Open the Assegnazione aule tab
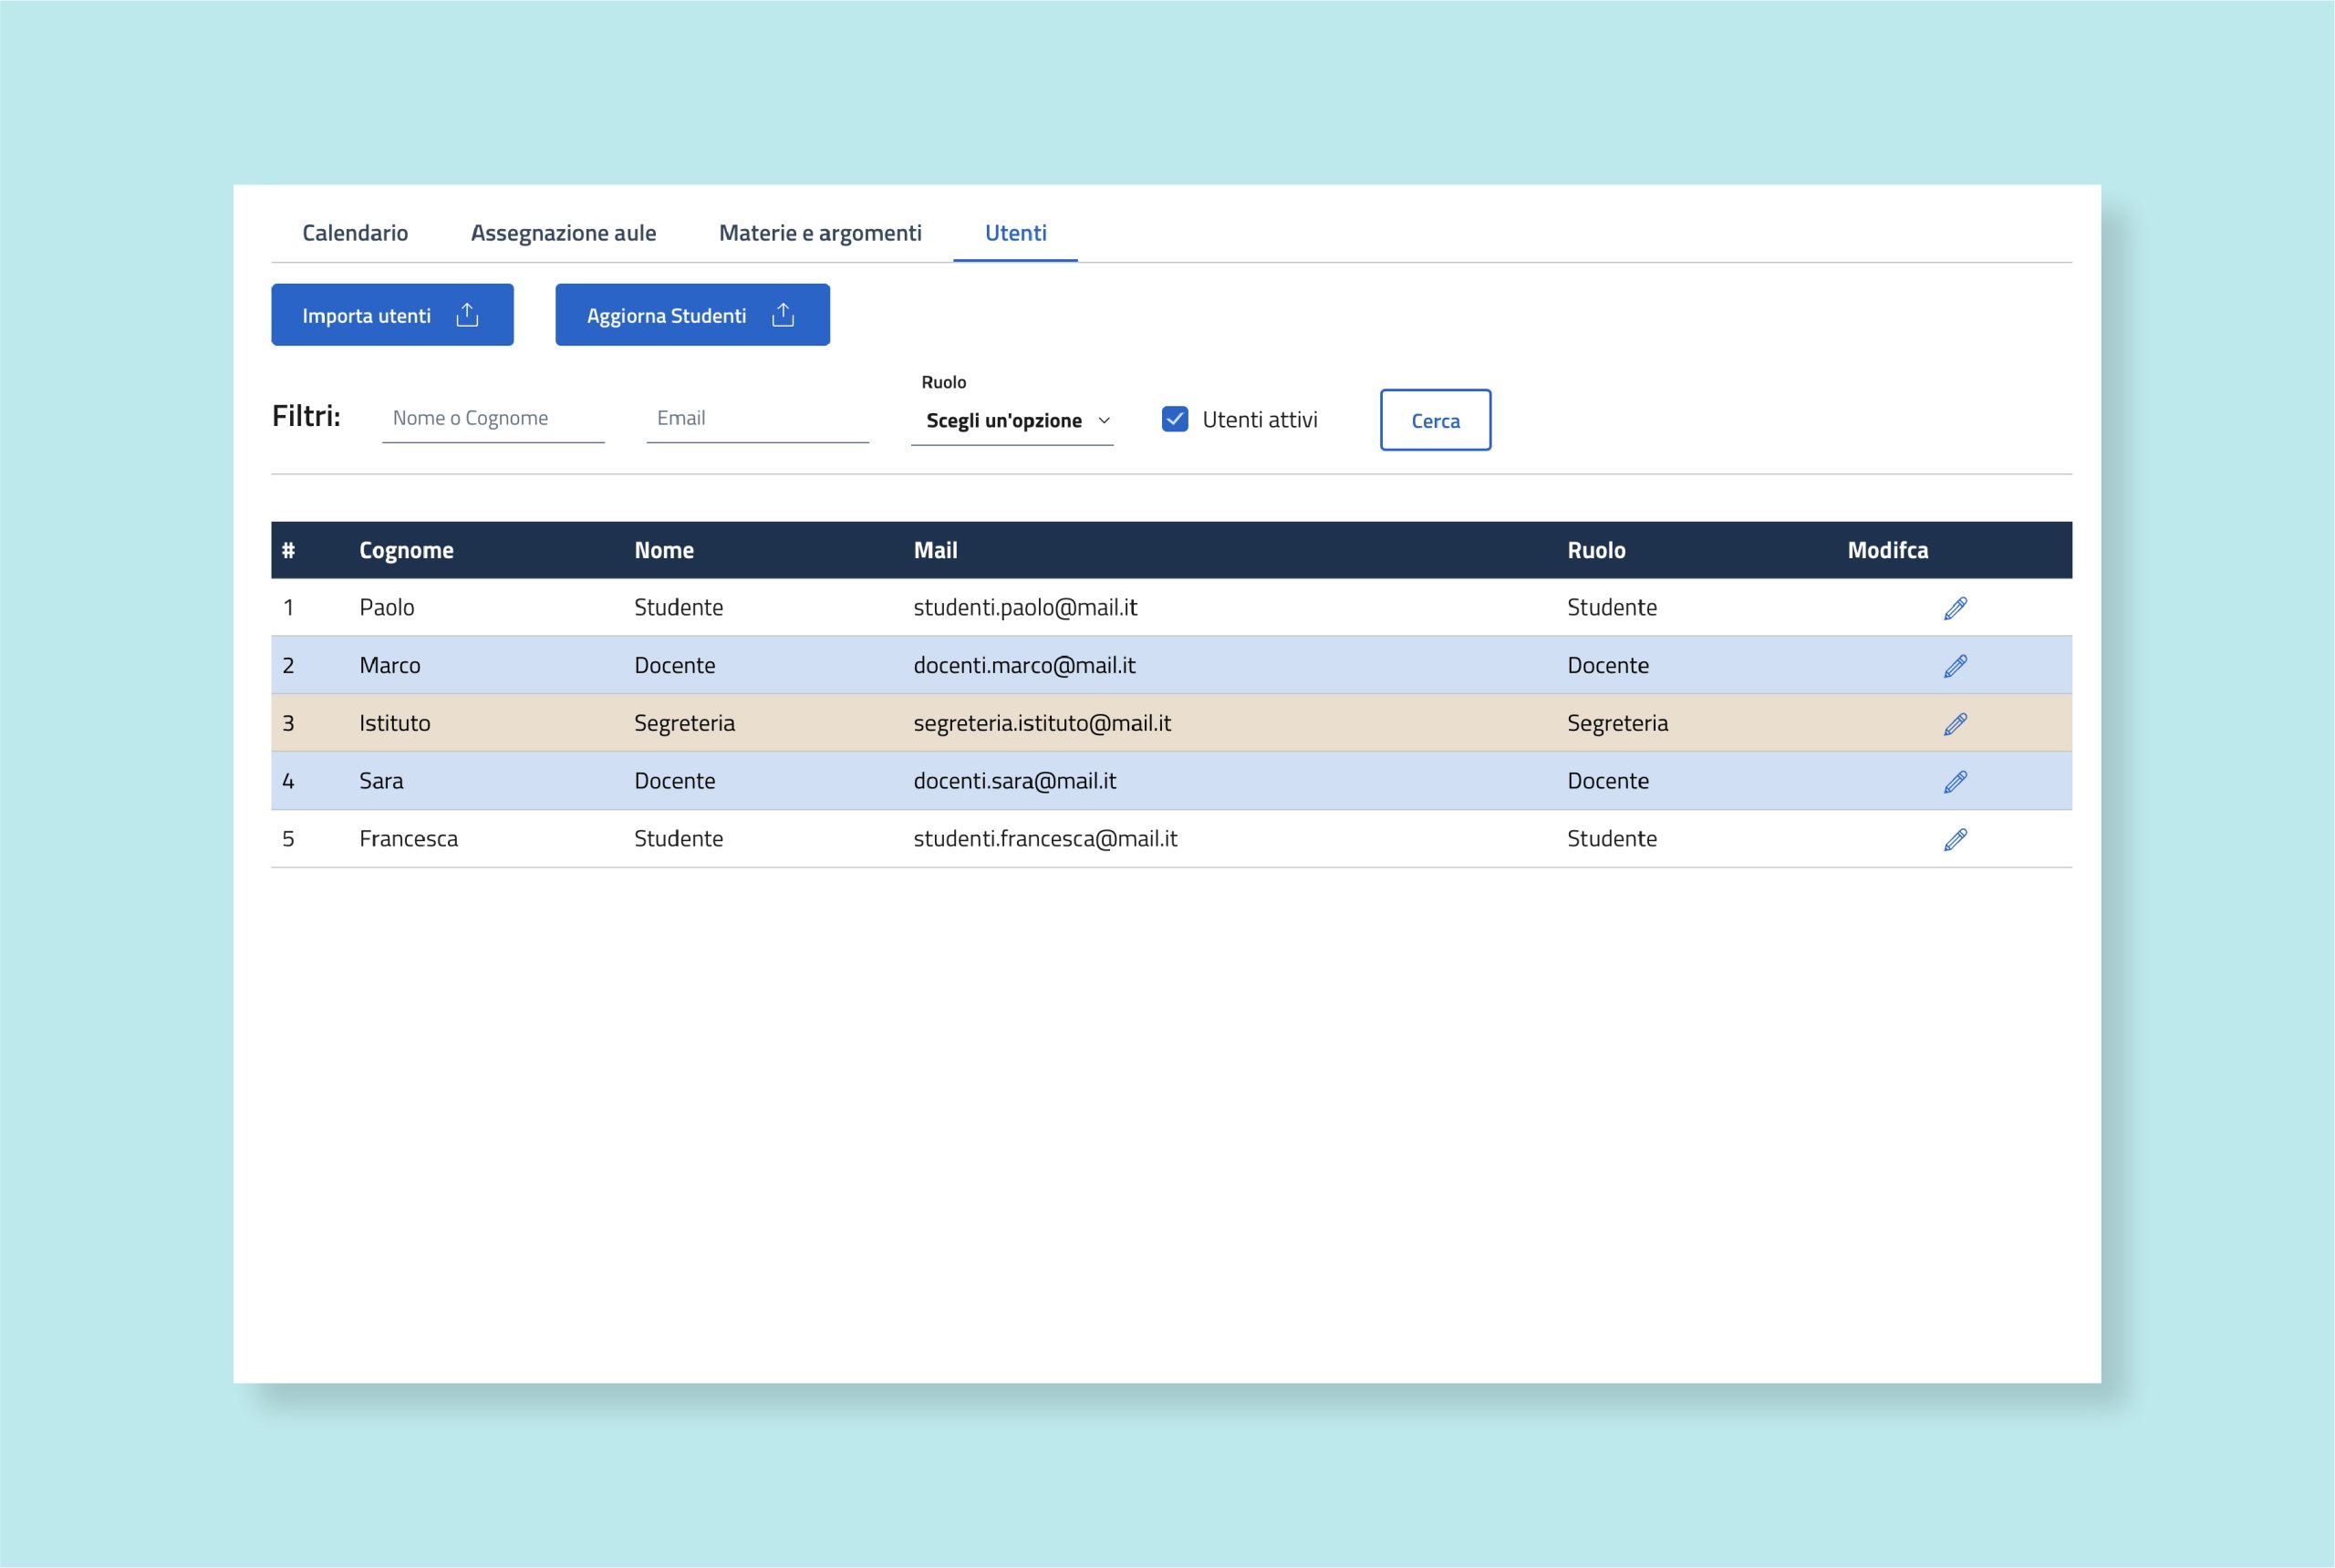The width and height of the screenshot is (2335, 1568). (x=563, y=233)
